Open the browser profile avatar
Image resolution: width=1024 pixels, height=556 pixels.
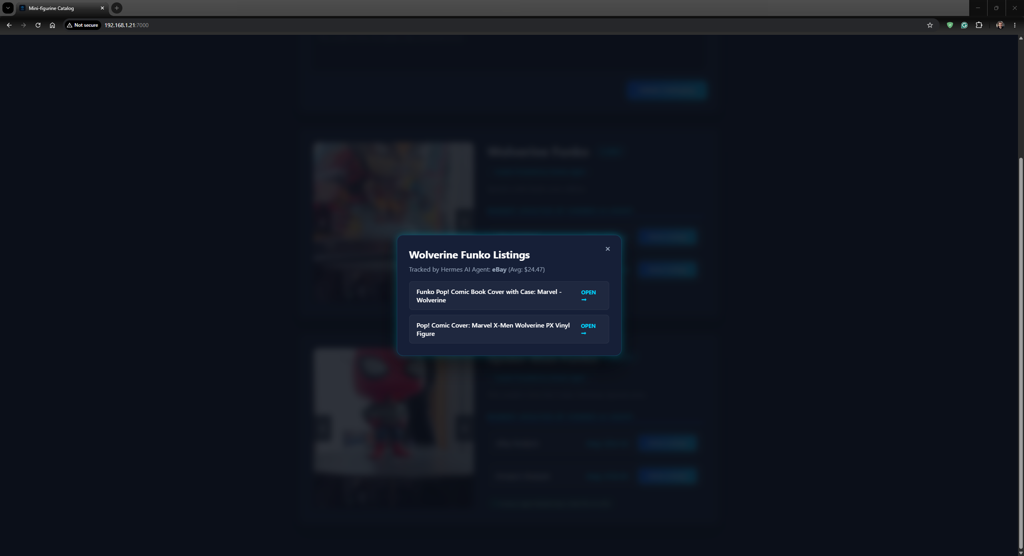1000,25
